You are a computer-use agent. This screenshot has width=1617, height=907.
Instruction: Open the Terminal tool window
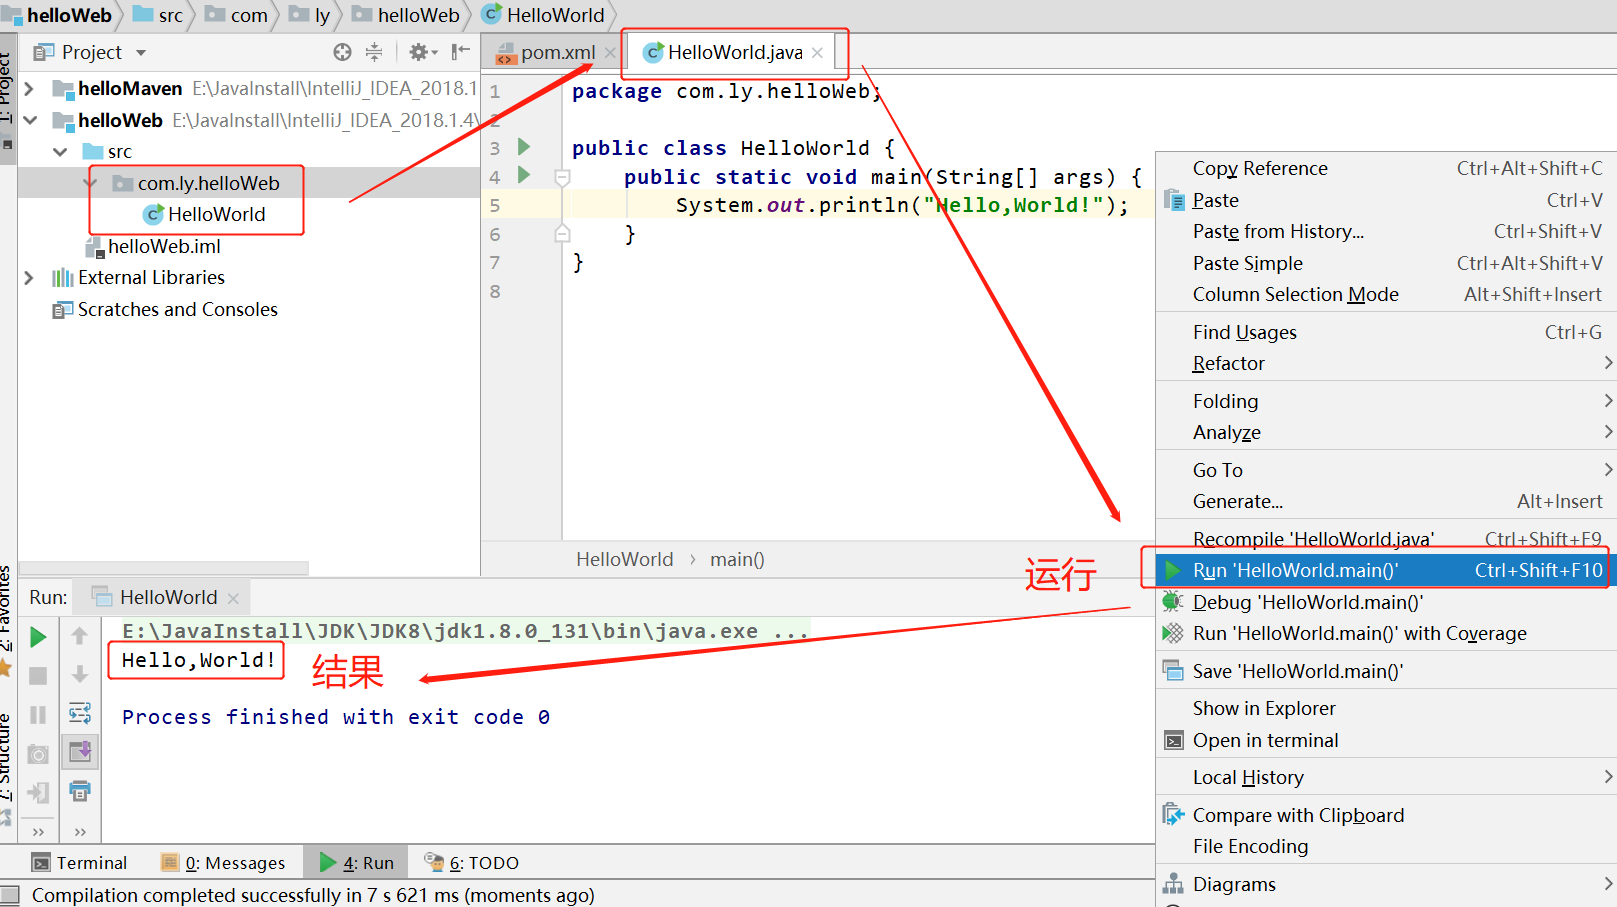point(79,863)
